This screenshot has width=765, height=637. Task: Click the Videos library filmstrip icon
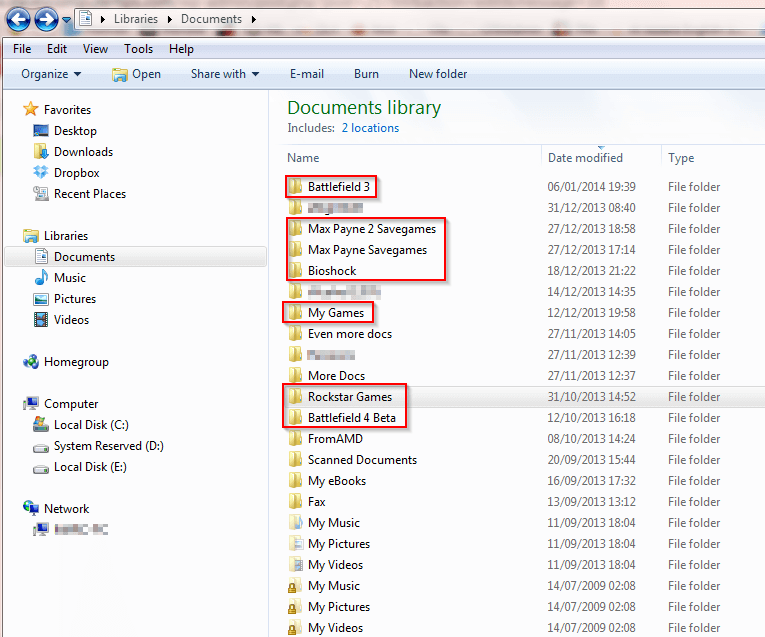[x=41, y=319]
